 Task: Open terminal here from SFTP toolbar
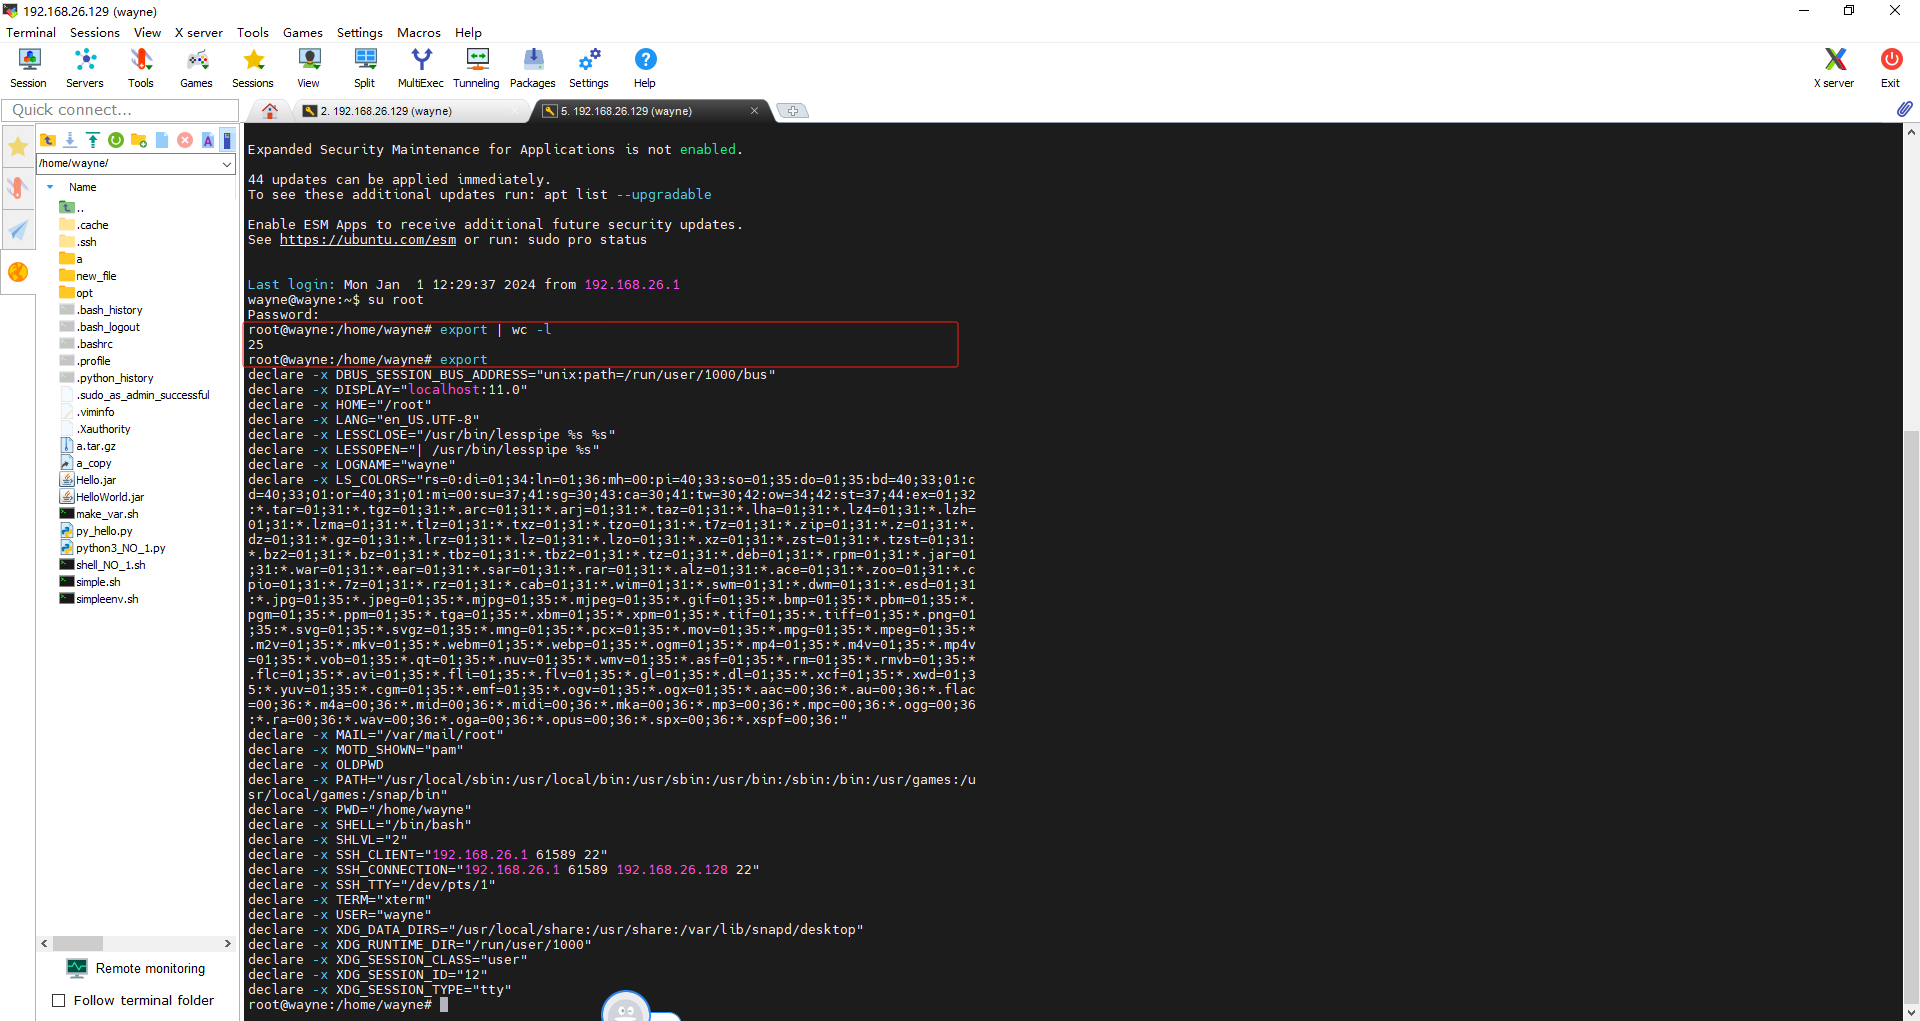(227, 140)
